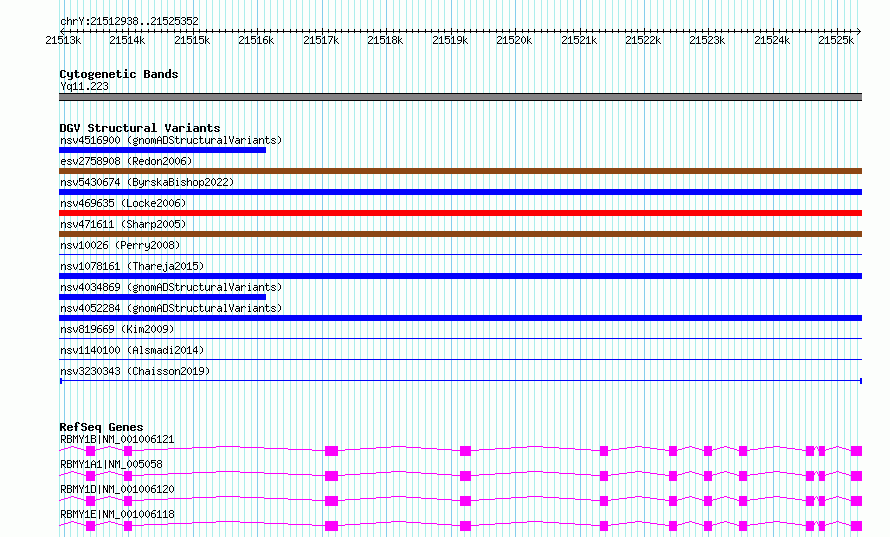Select the blue bar under nsv4052284
Screen dimensions: 890x537
[460, 318]
